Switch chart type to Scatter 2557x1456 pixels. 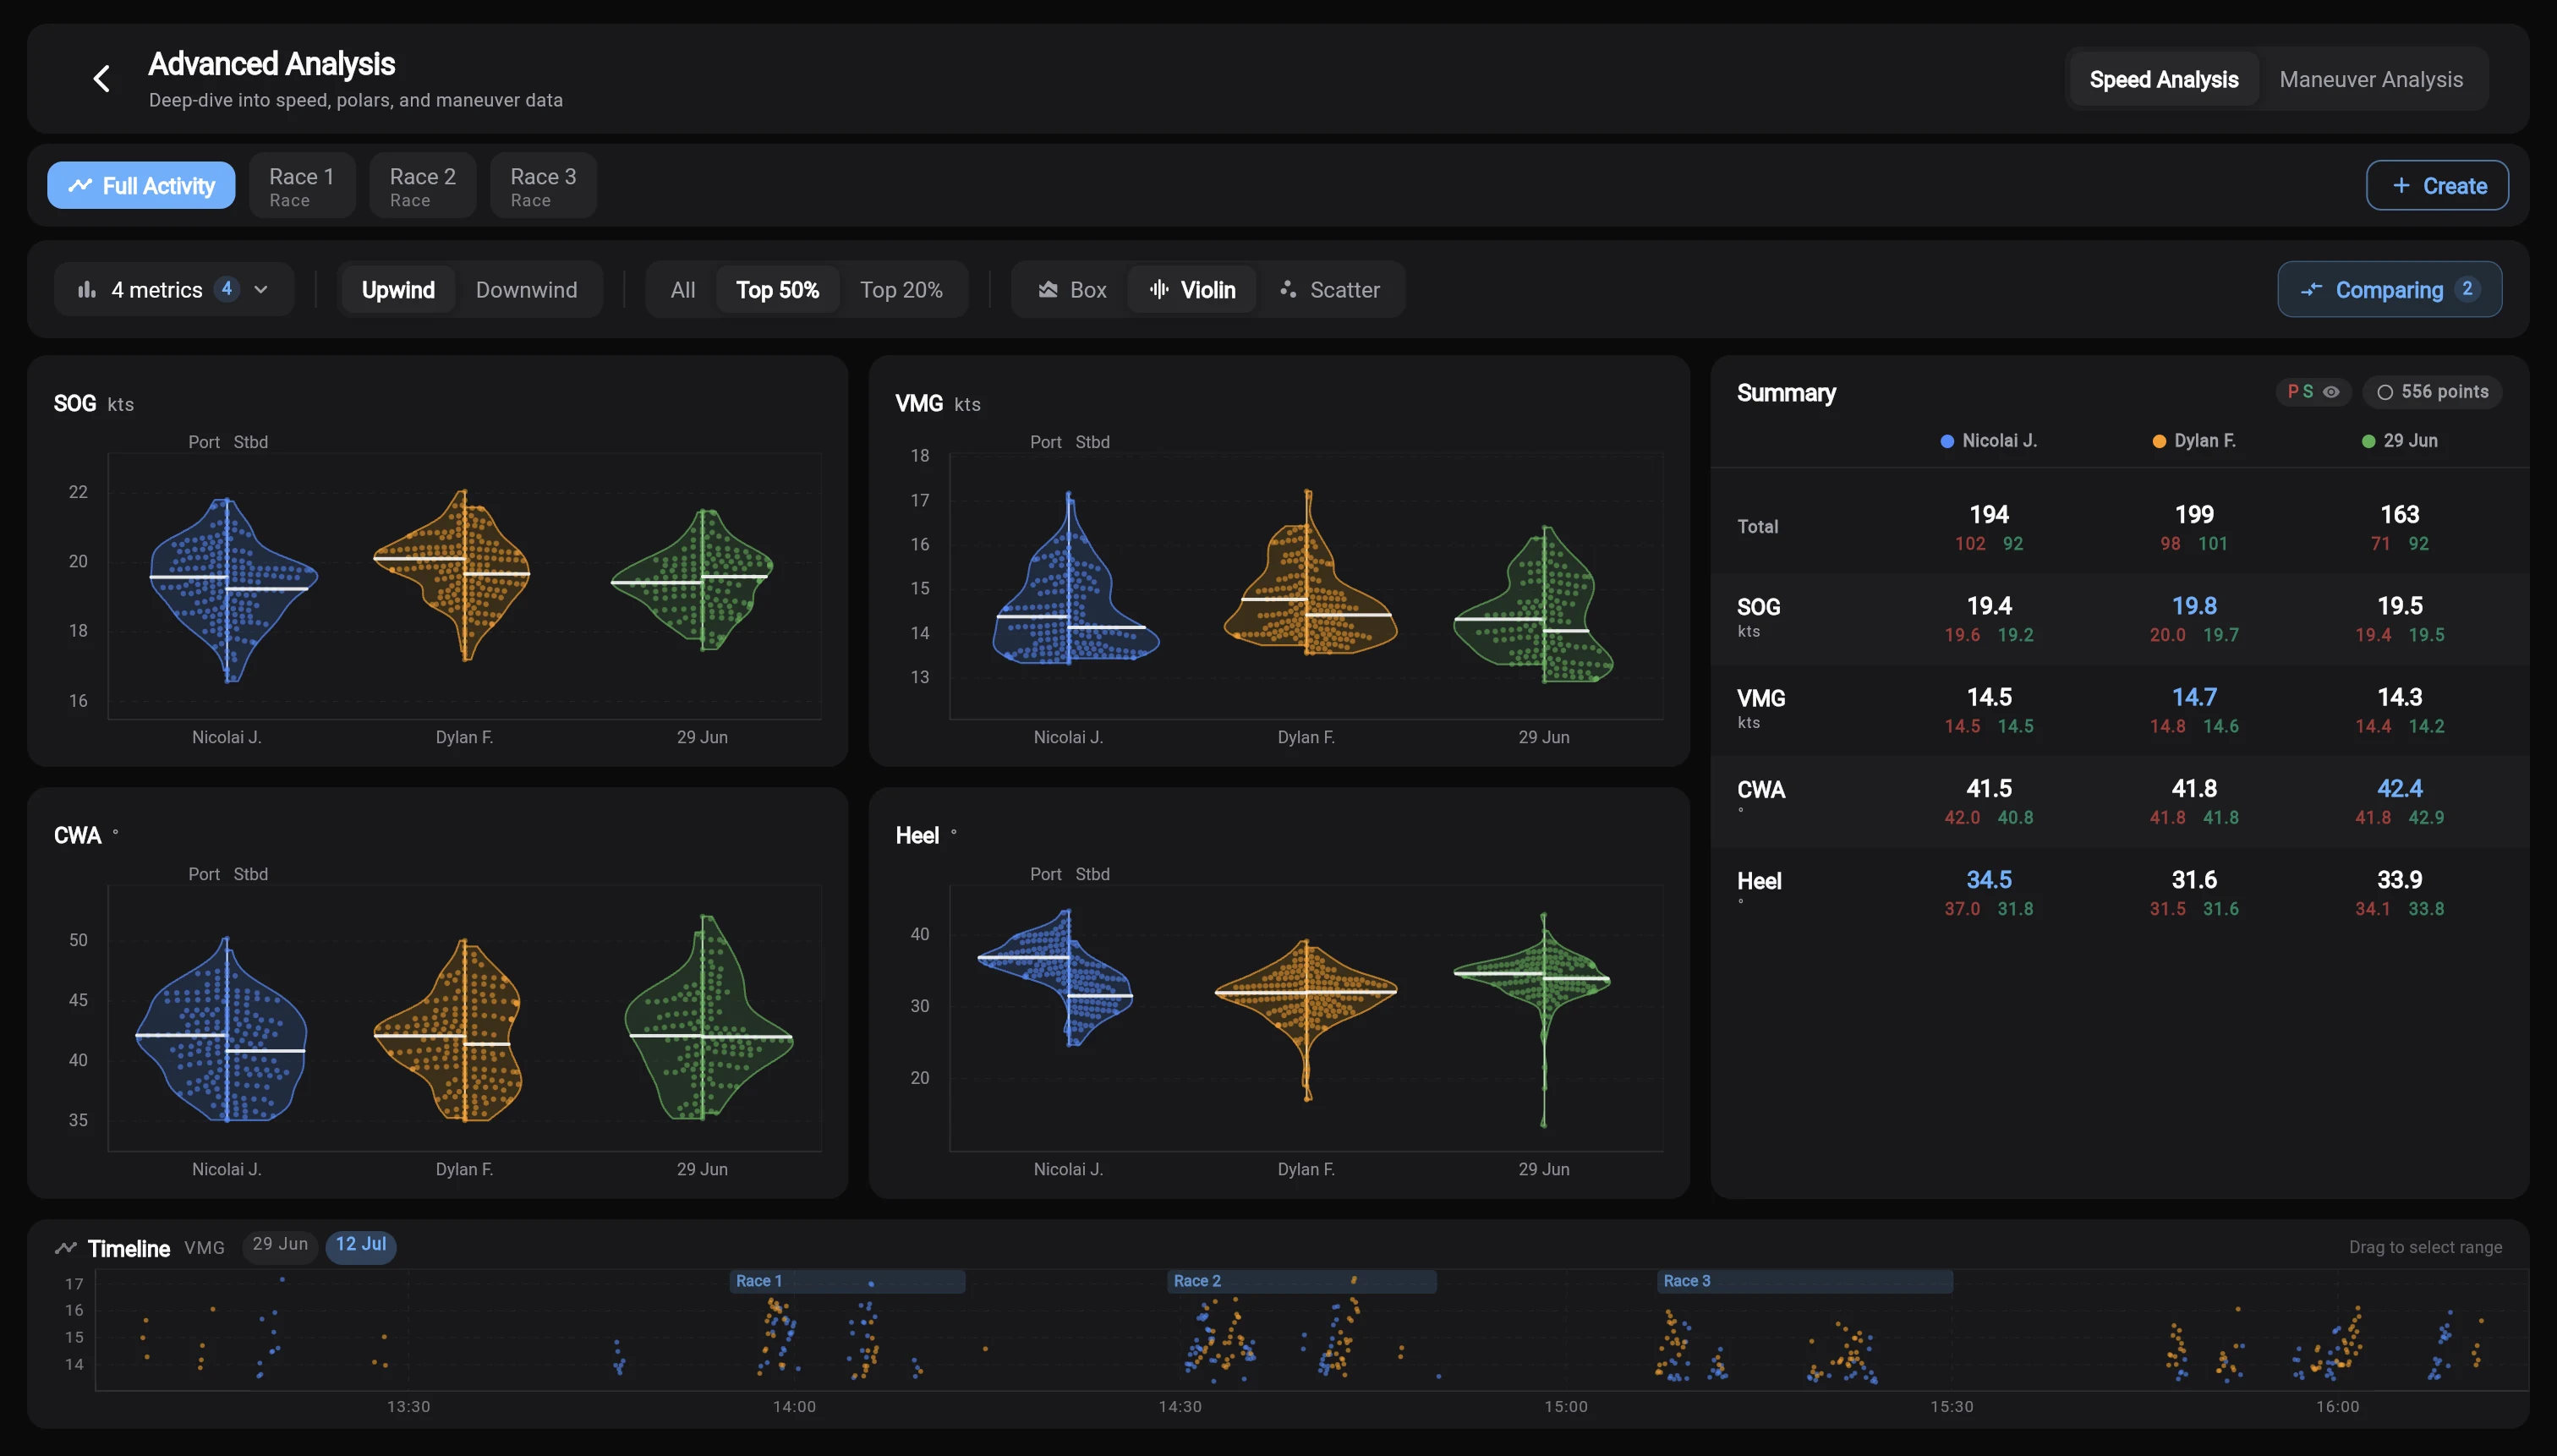(x=1329, y=290)
